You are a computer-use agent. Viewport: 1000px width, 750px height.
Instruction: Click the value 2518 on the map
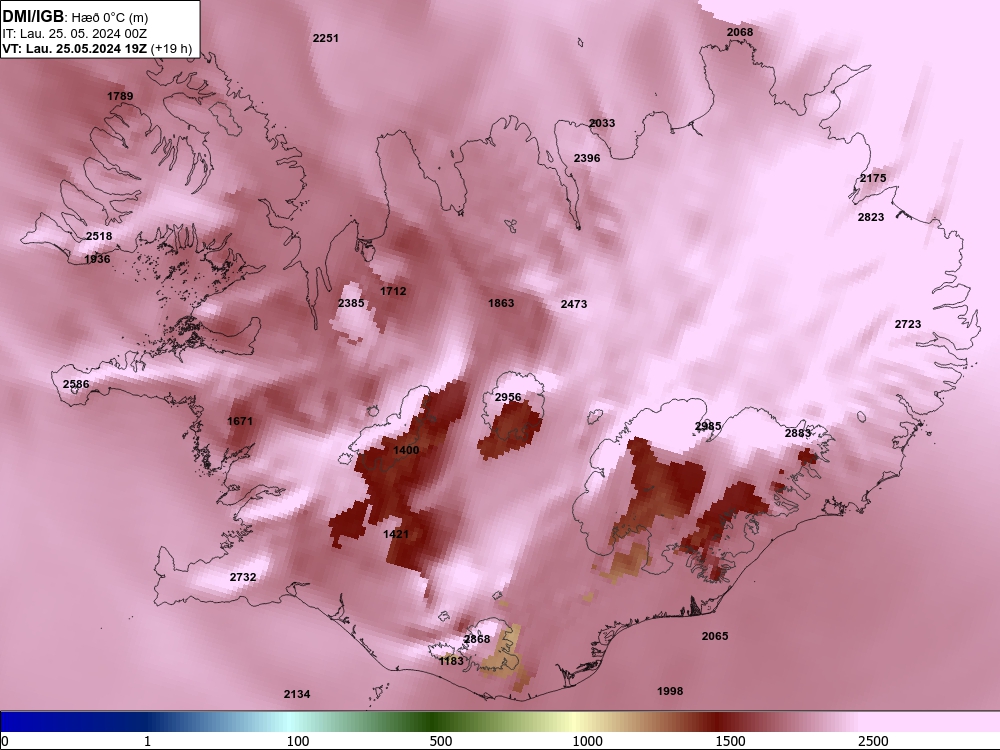pos(99,236)
